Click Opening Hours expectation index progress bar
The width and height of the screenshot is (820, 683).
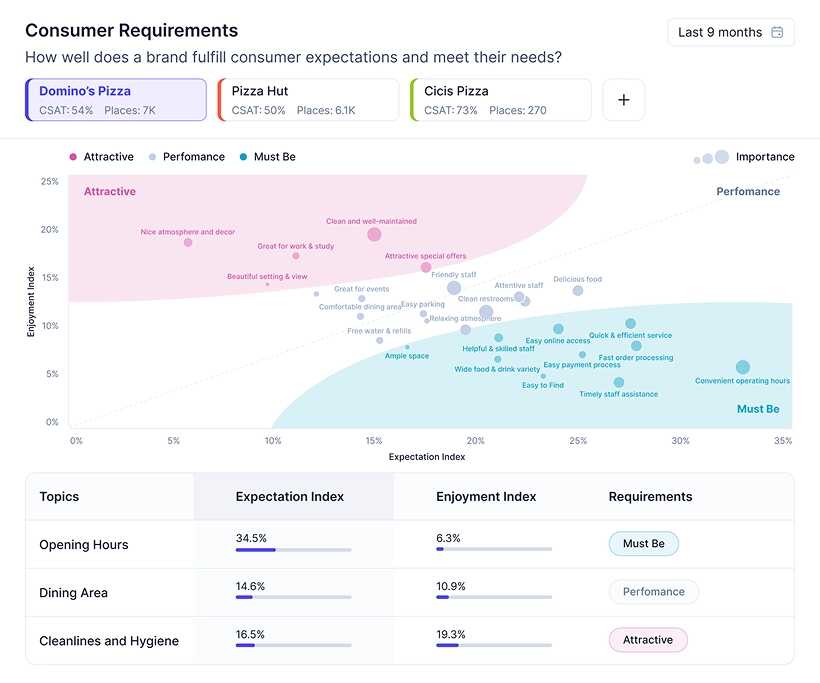(x=293, y=549)
